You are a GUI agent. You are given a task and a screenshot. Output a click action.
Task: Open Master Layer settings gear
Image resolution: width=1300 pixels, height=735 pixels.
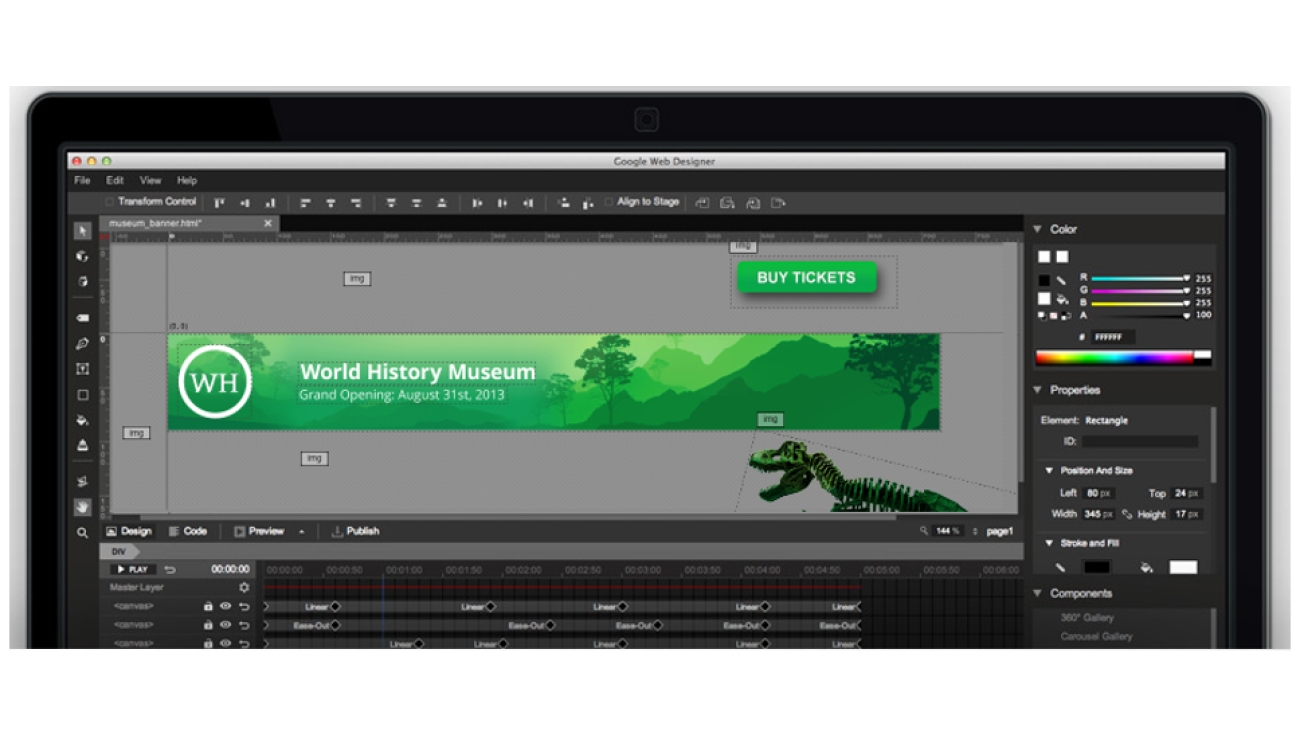pos(243,588)
